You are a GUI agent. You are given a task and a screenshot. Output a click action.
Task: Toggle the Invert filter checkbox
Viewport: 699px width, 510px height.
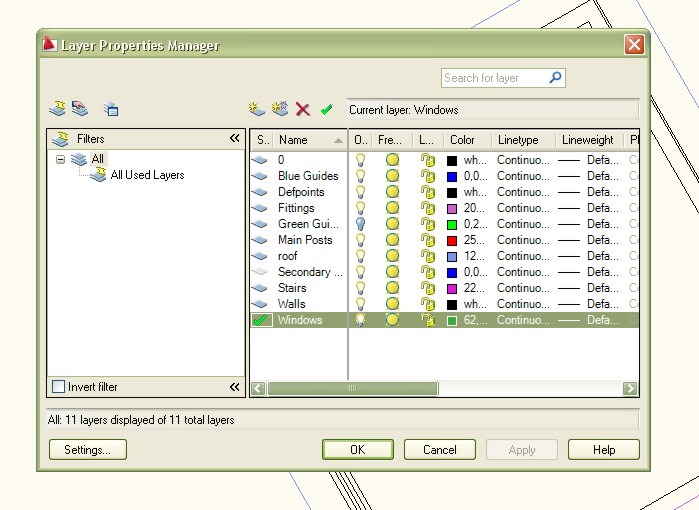click(58, 387)
